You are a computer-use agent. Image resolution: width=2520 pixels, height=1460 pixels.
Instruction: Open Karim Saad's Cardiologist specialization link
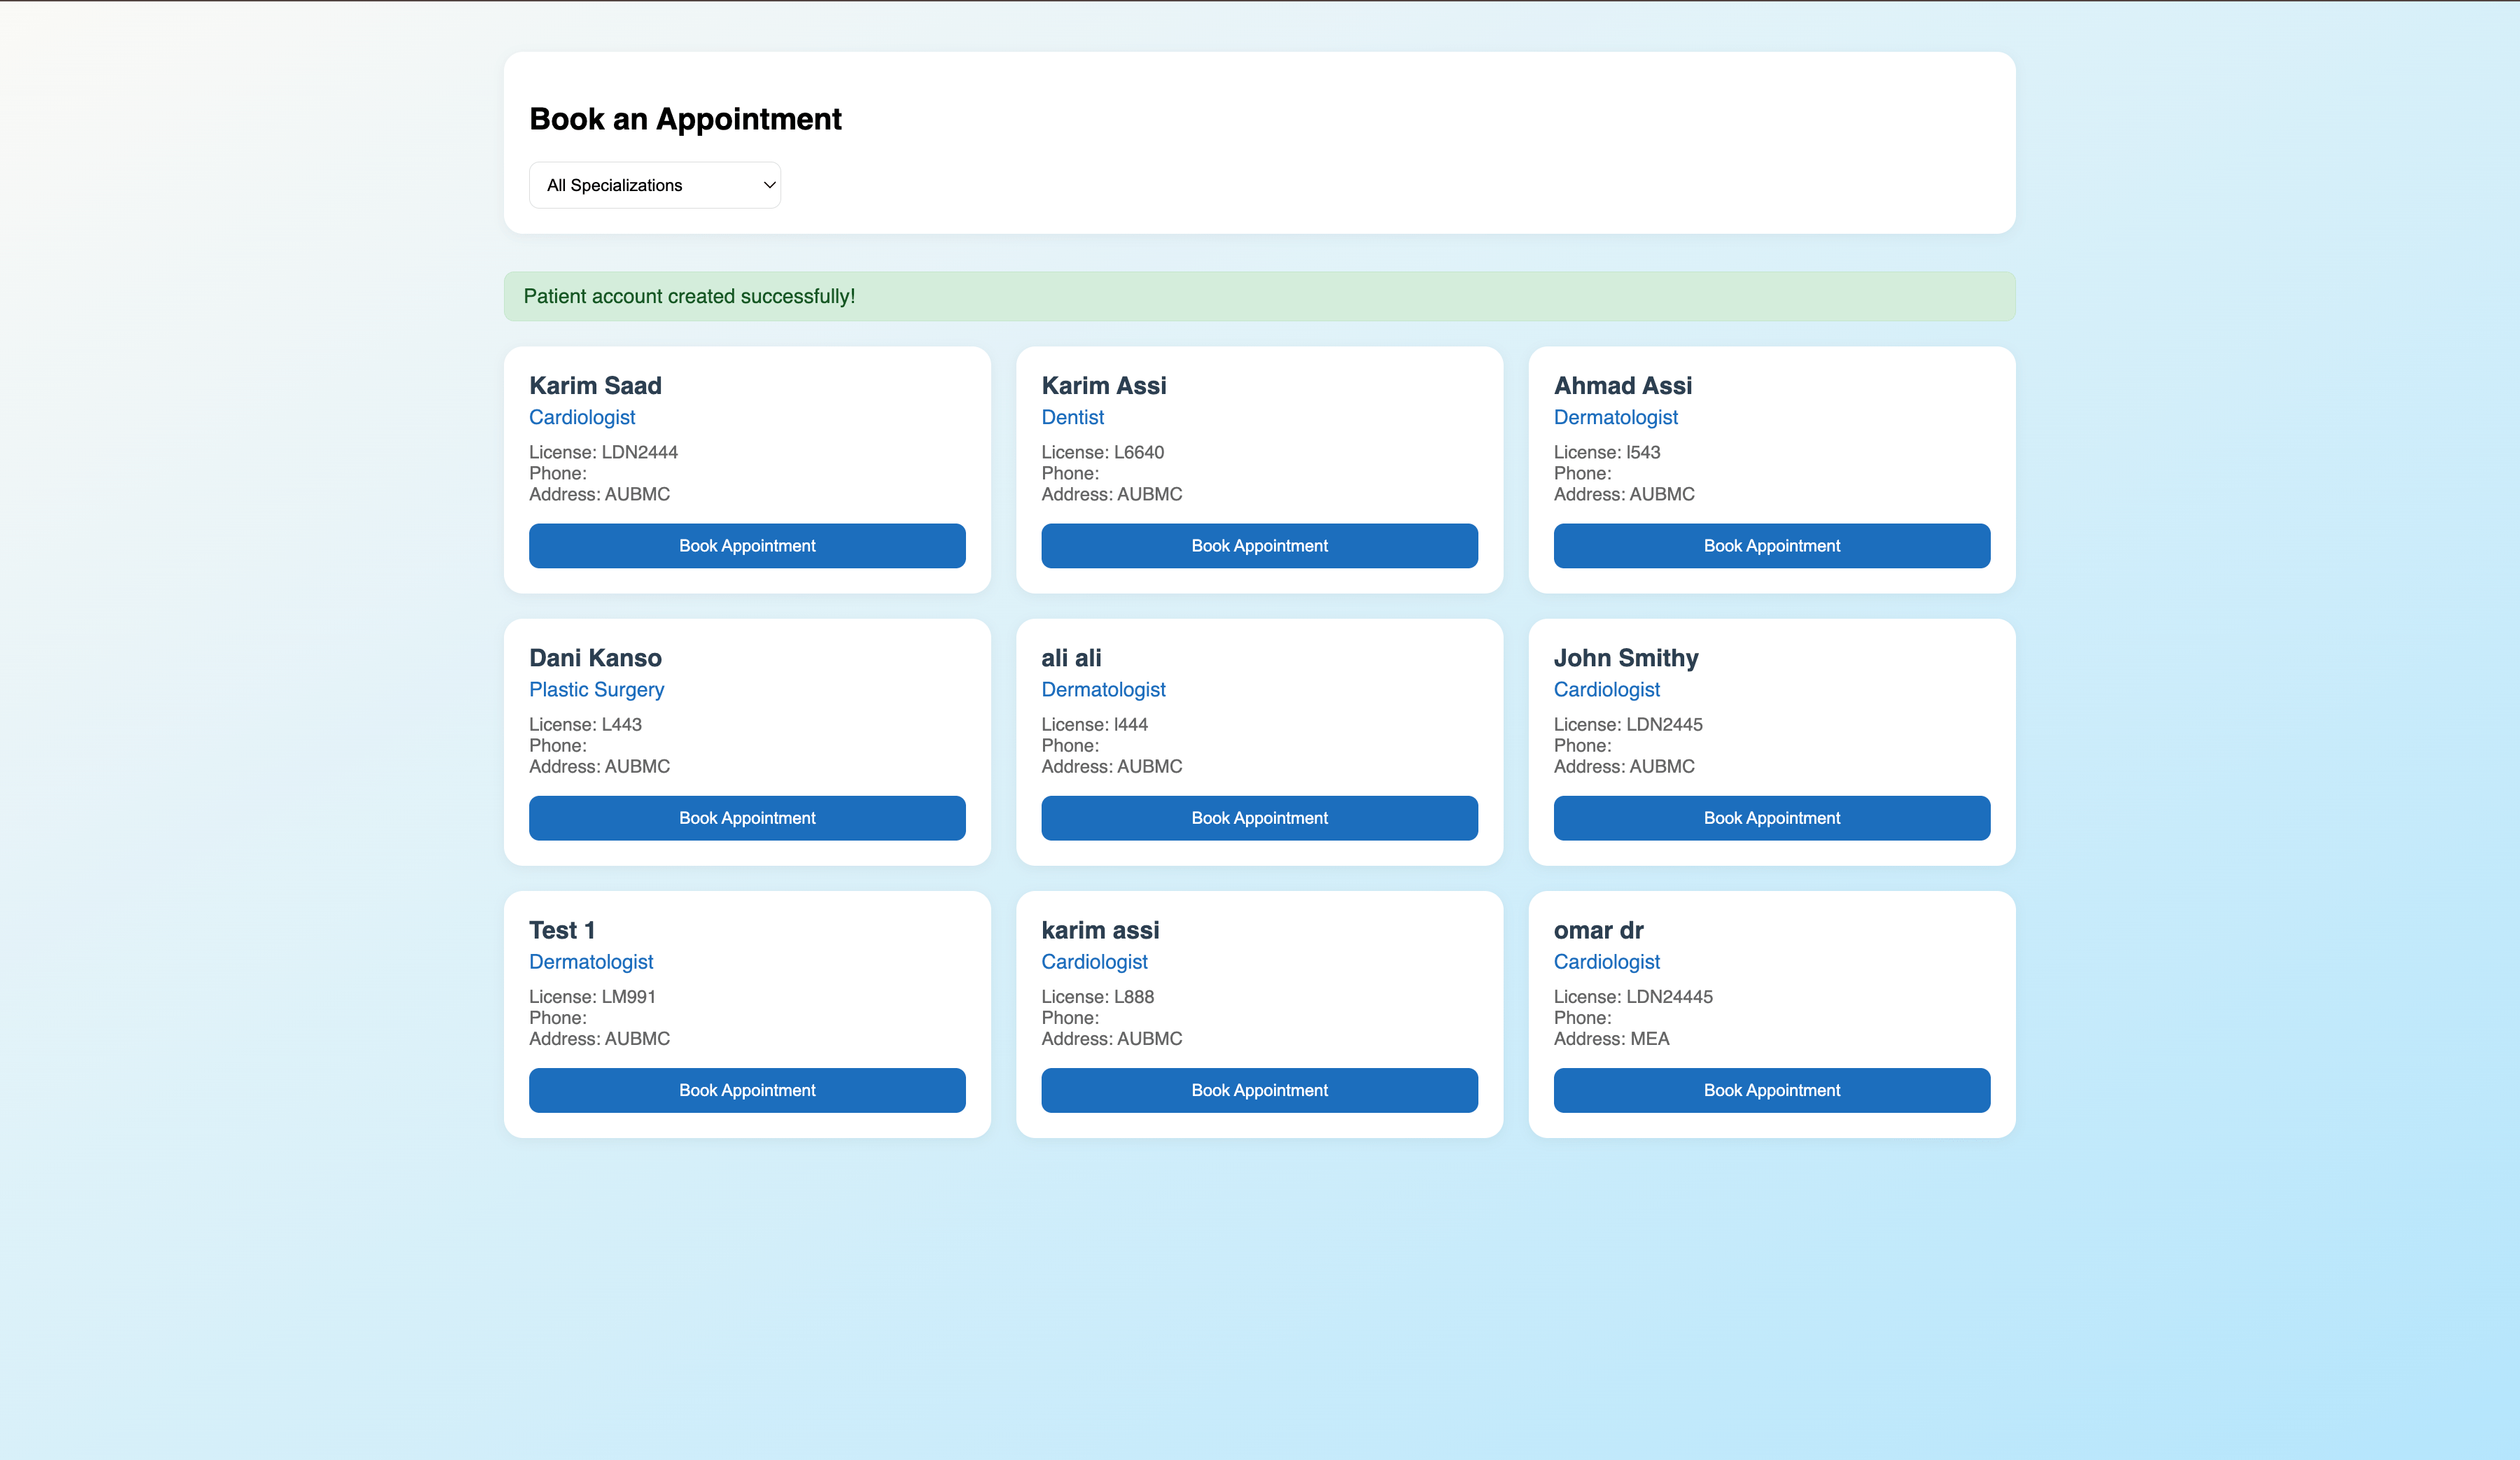pyautogui.click(x=581, y=417)
